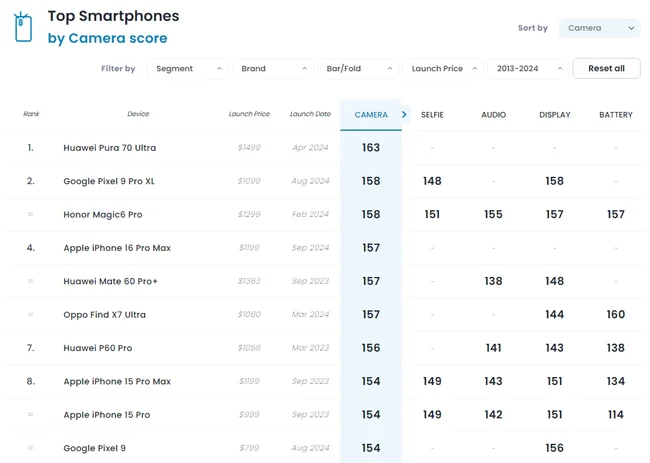Viewport: 650px width, 463px height.
Task: Expand the Bar/Fold filter
Action: tap(358, 69)
